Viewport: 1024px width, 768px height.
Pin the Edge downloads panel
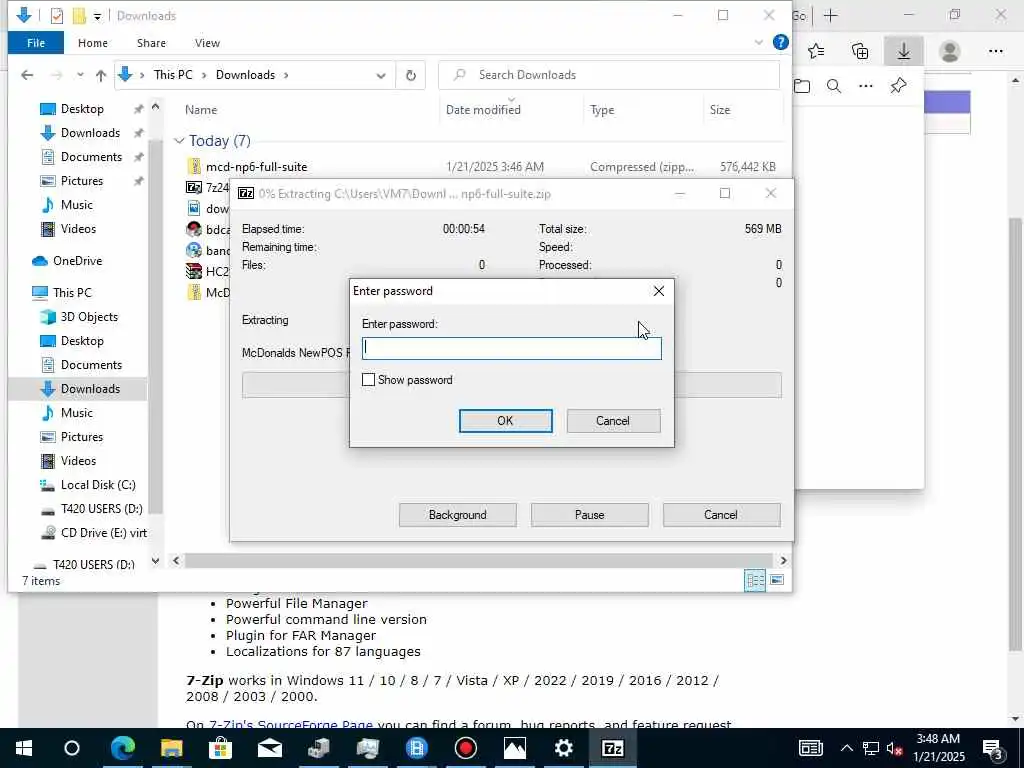[898, 86]
